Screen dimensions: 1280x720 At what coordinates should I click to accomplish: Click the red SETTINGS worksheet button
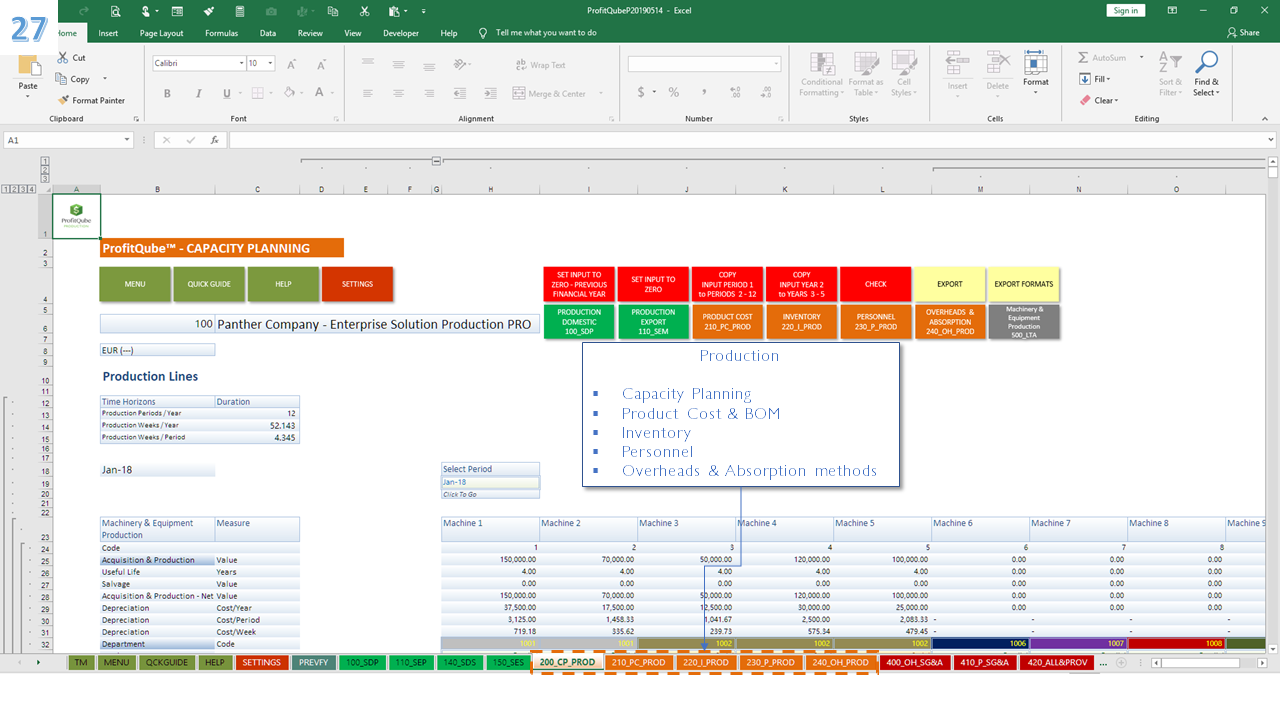pos(357,284)
